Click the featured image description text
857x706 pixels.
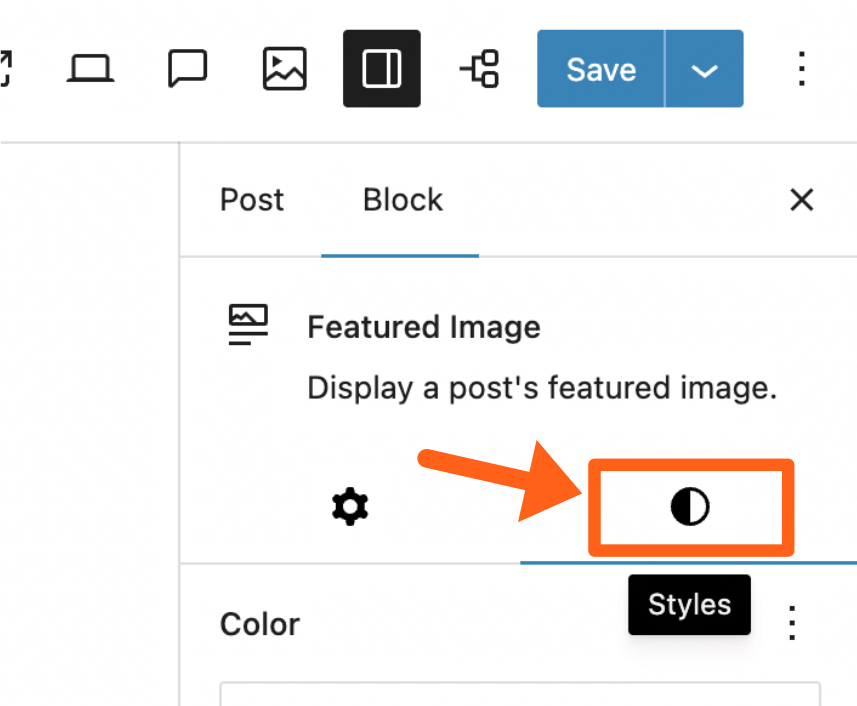tap(542, 388)
